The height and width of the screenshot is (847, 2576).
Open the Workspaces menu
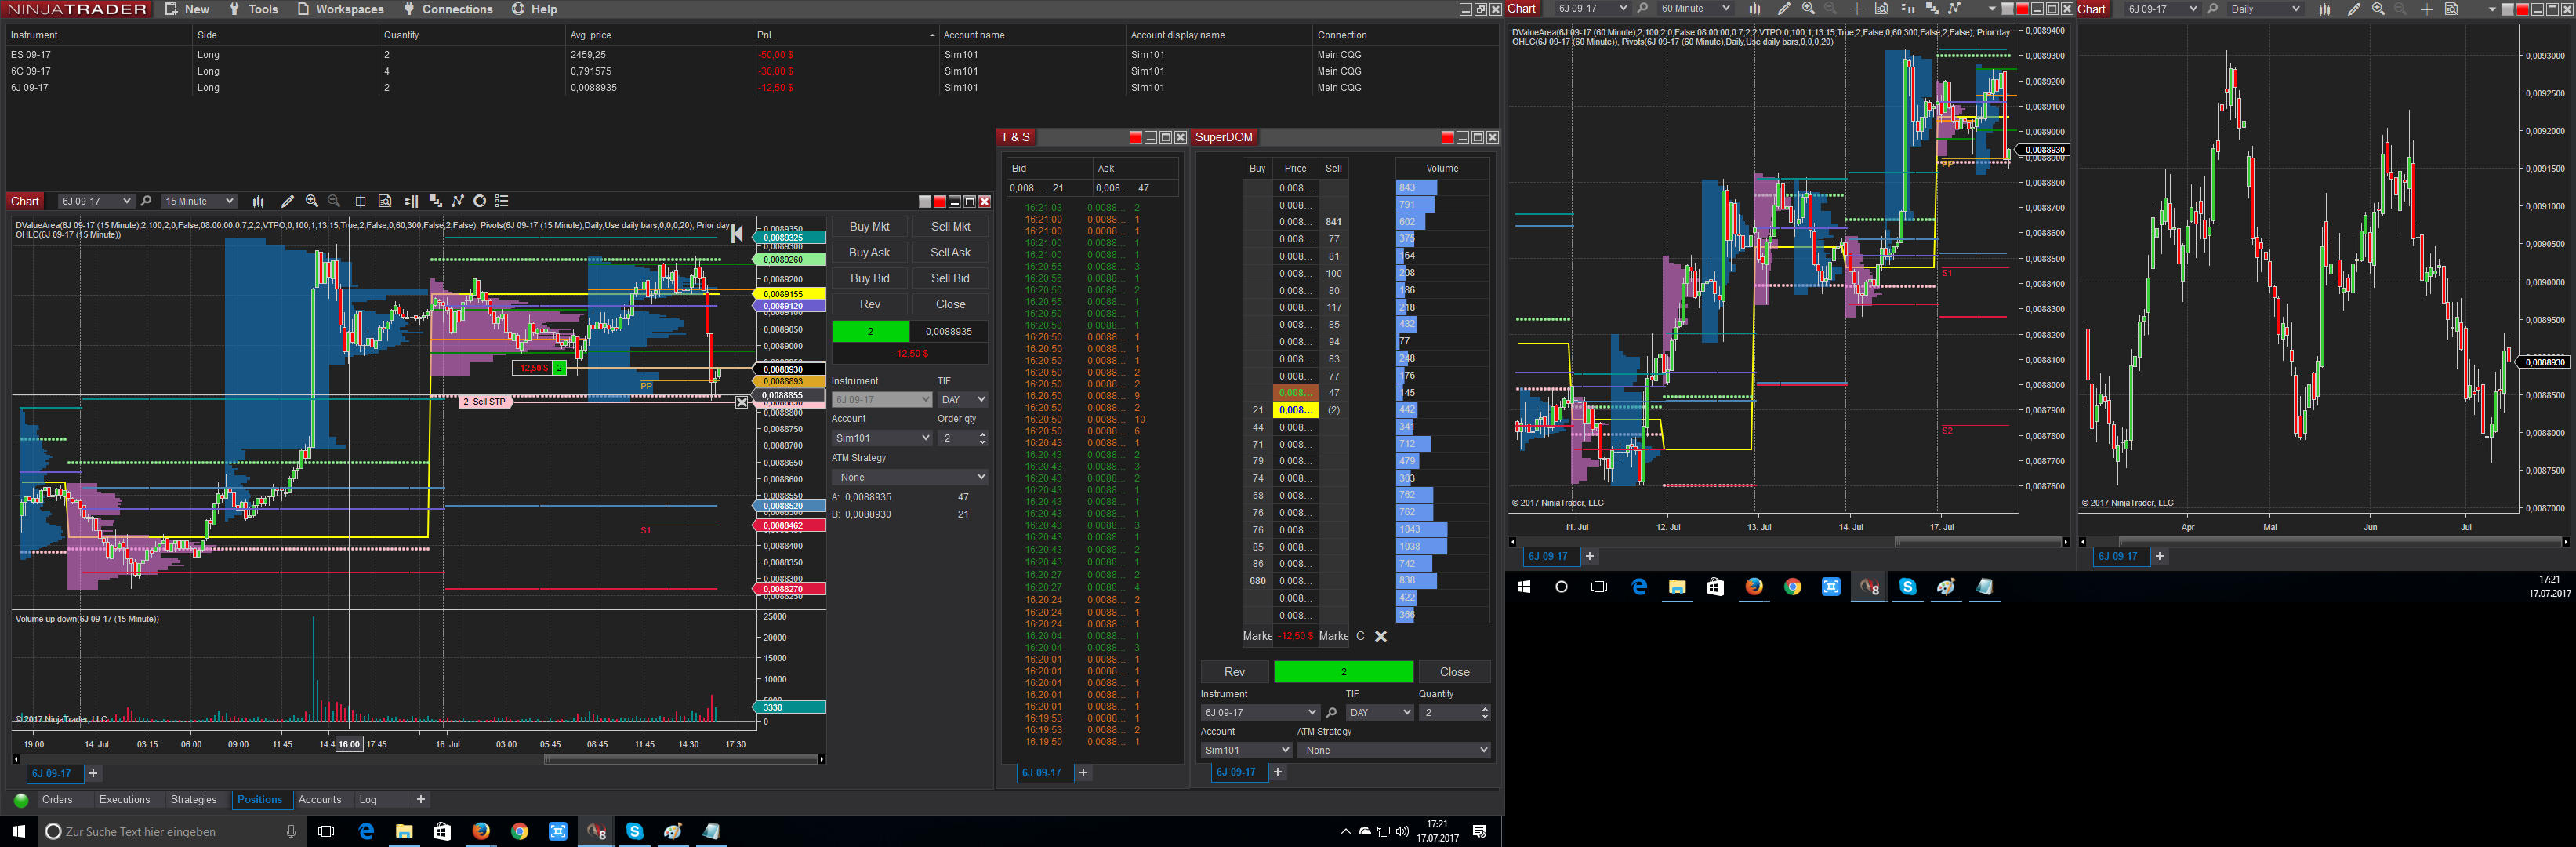pyautogui.click(x=340, y=9)
